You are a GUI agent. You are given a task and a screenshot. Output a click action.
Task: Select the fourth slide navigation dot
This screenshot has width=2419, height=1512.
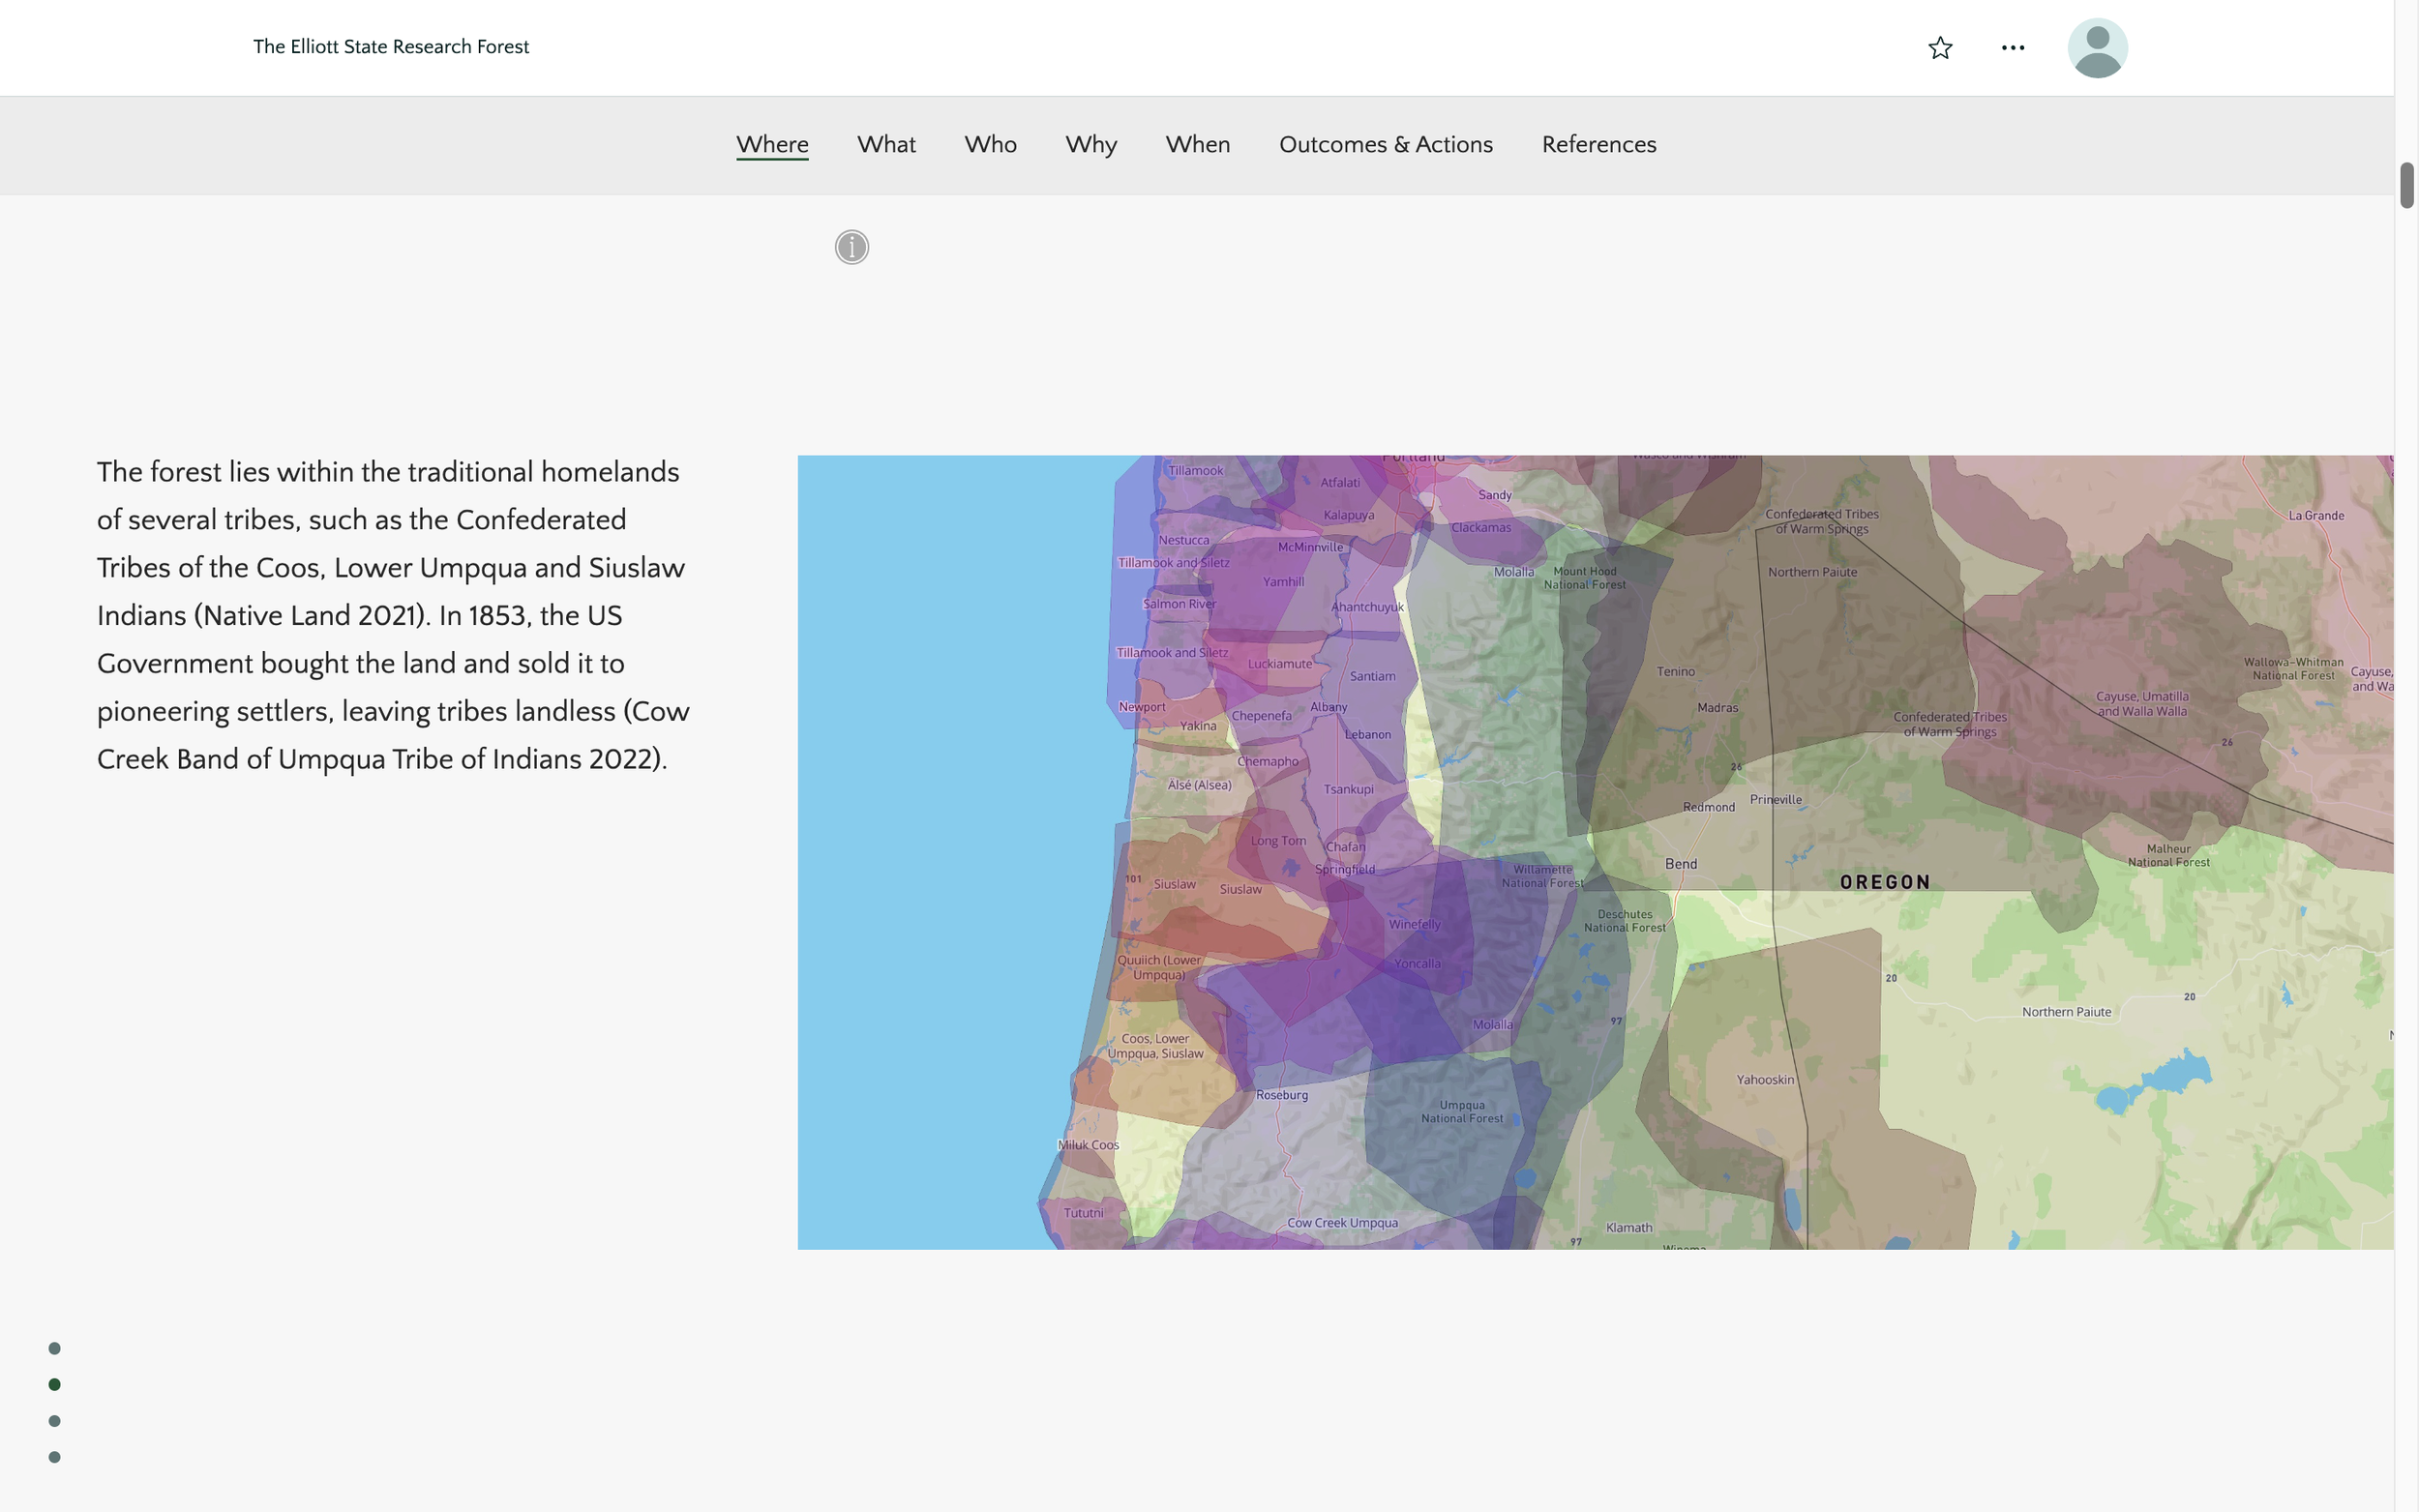(55, 1457)
